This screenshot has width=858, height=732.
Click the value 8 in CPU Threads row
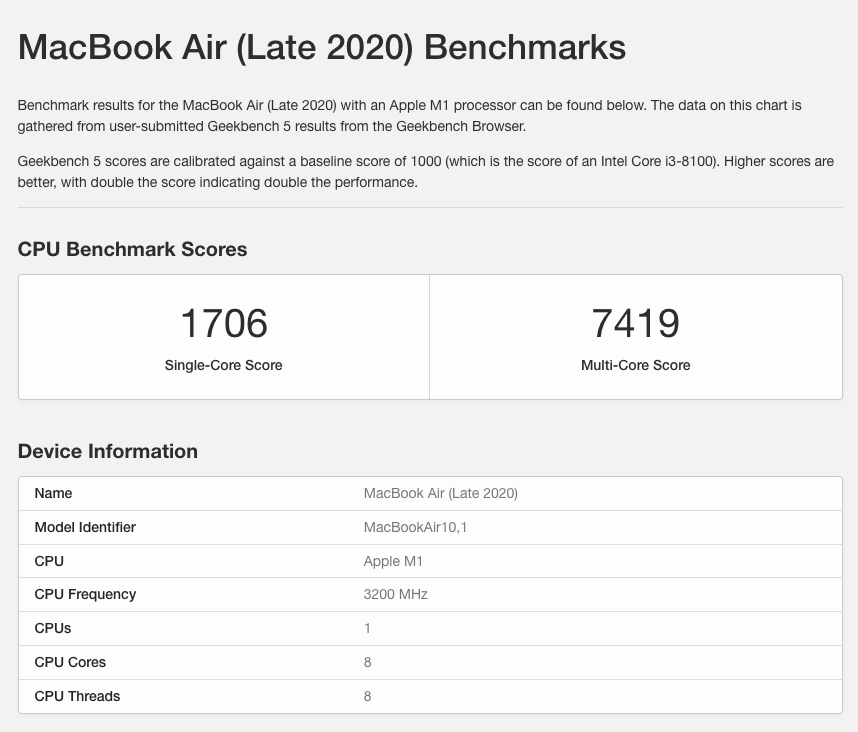[x=367, y=696]
